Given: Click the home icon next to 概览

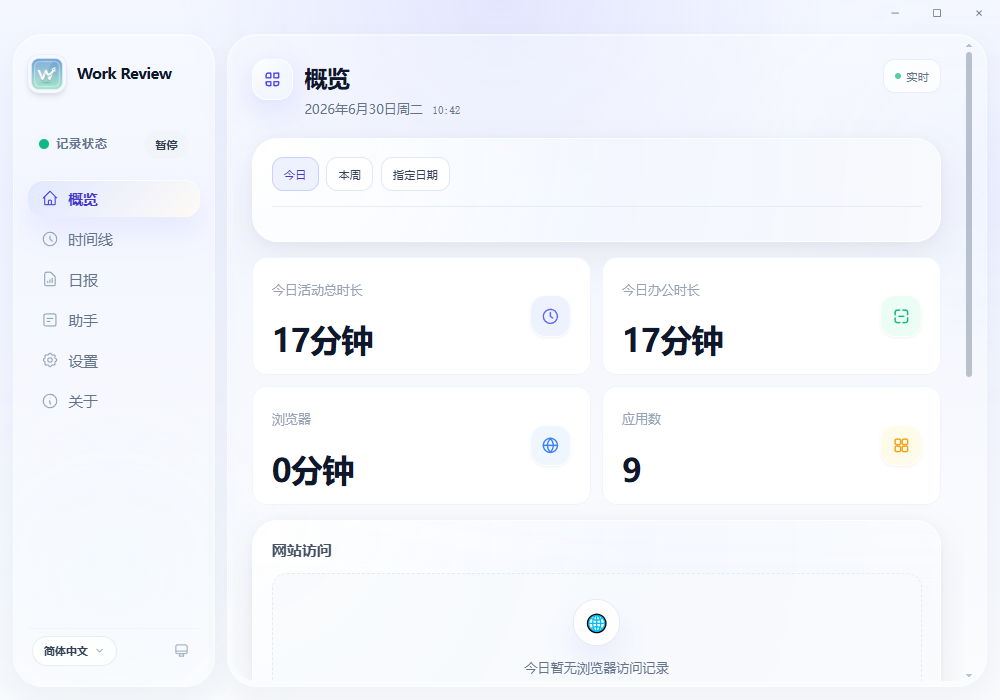Looking at the screenshot, I should click(50, 198).
